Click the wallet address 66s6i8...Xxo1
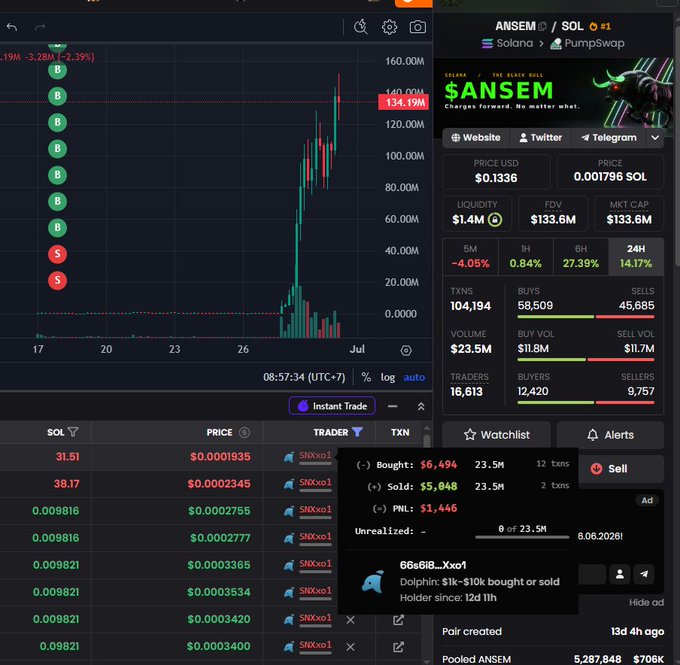 coord(433,565)
